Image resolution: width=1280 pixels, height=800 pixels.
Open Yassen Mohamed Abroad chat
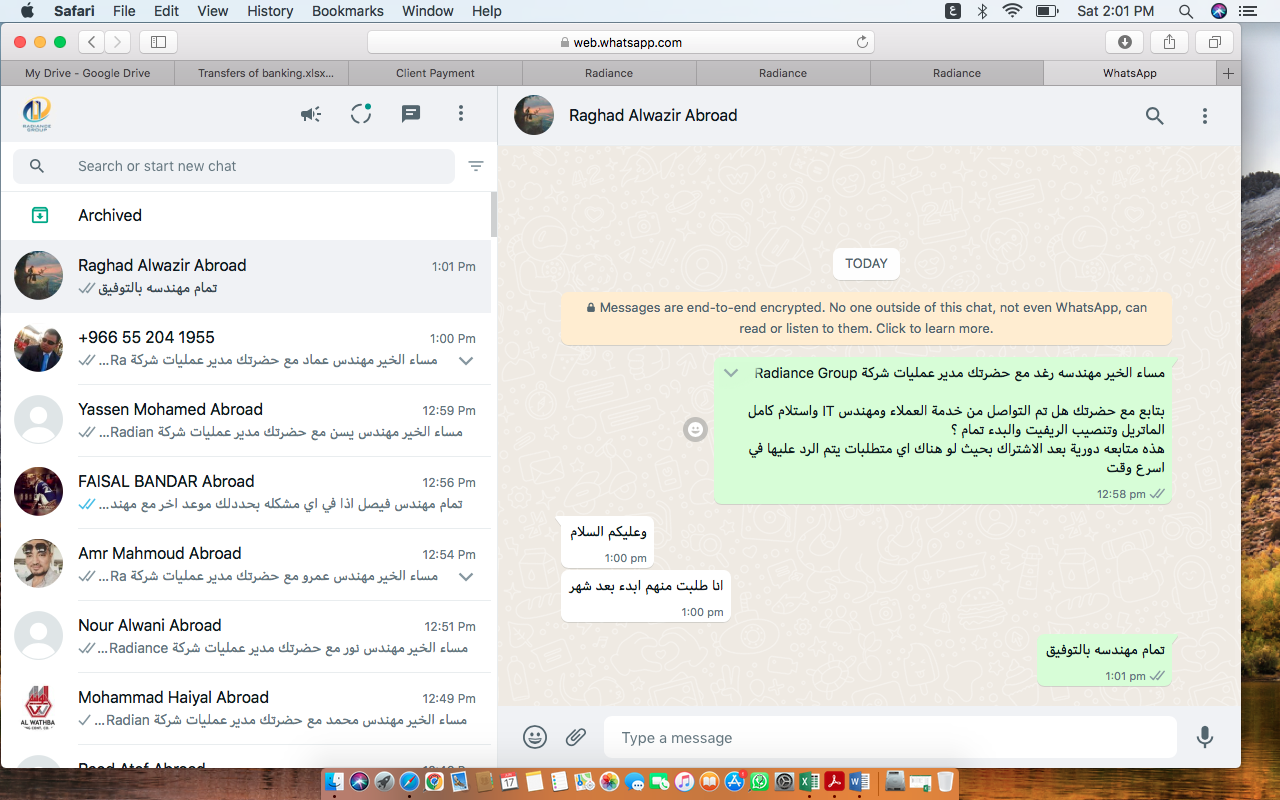tap(245, 421)
